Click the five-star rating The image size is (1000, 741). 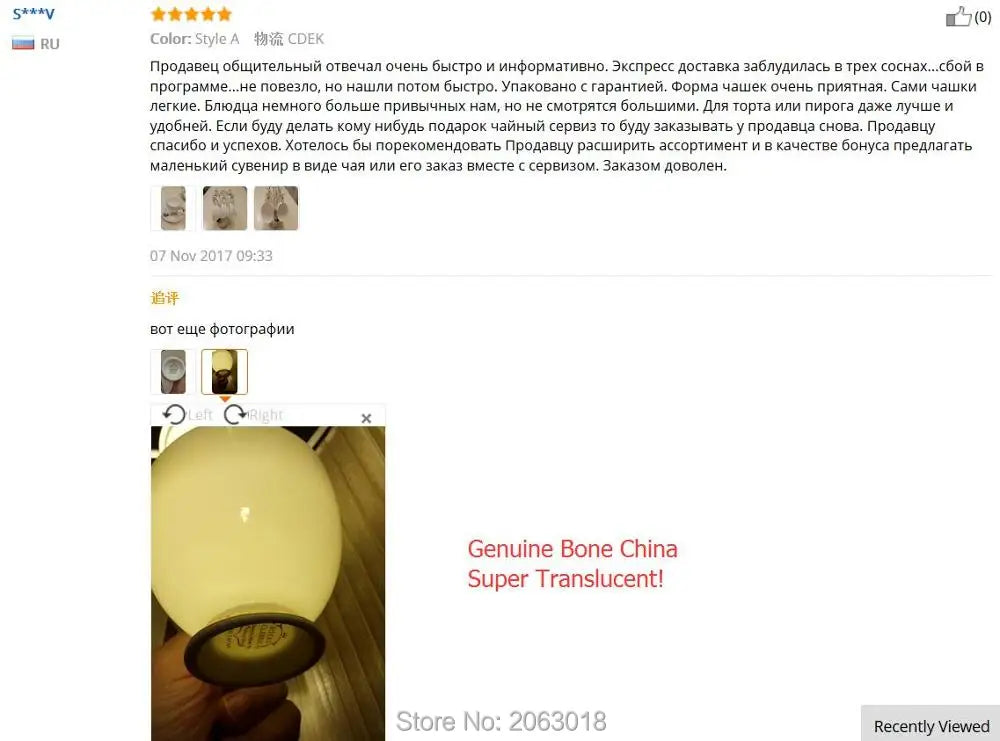pyautogui.click(x=191, y=14)
